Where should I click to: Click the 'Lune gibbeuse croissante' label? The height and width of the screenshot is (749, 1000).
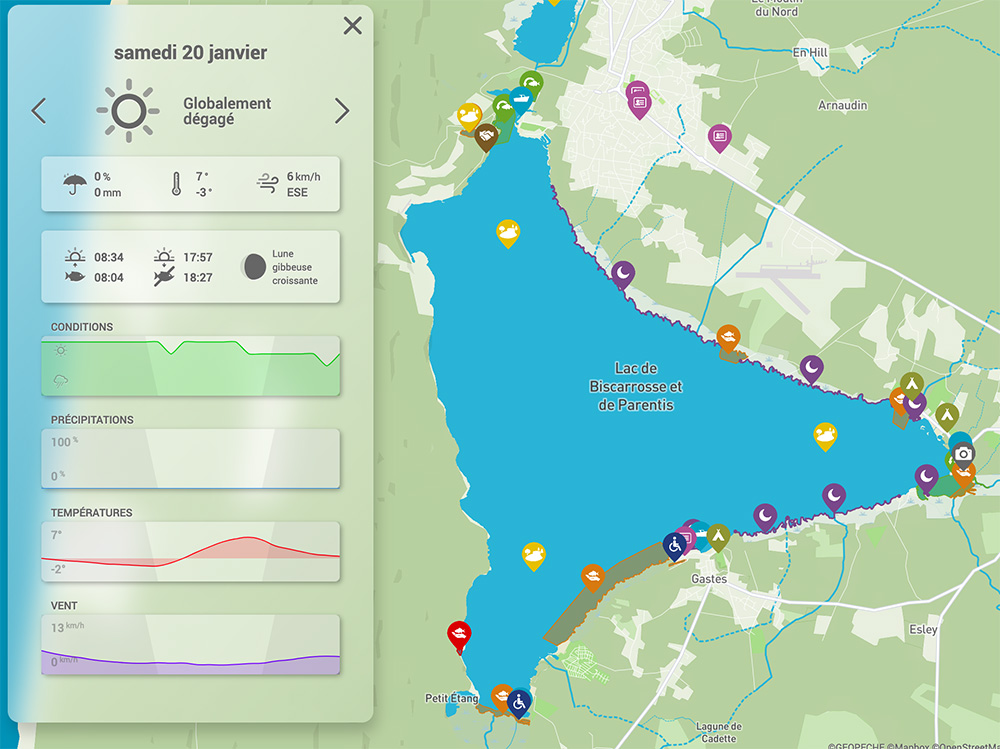point(295,267)
